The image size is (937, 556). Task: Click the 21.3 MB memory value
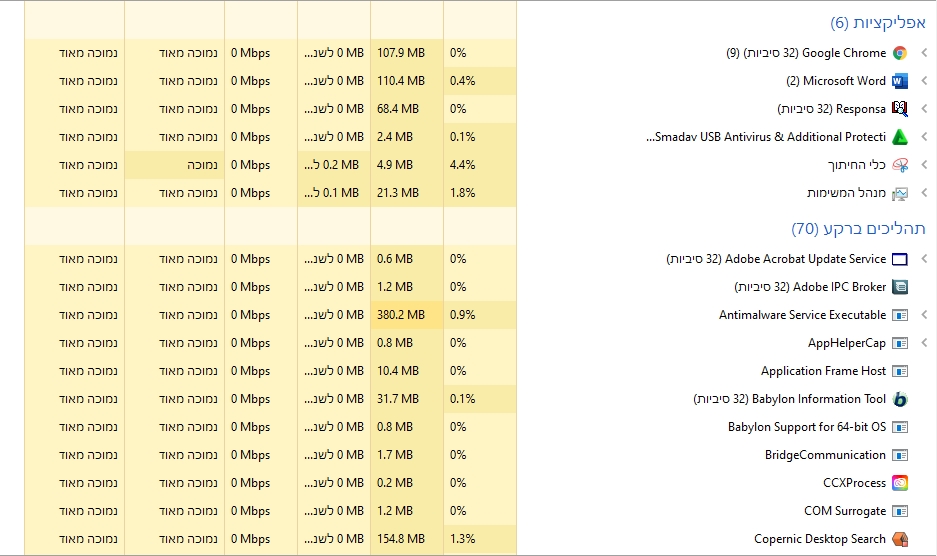(x=398, y=193)
